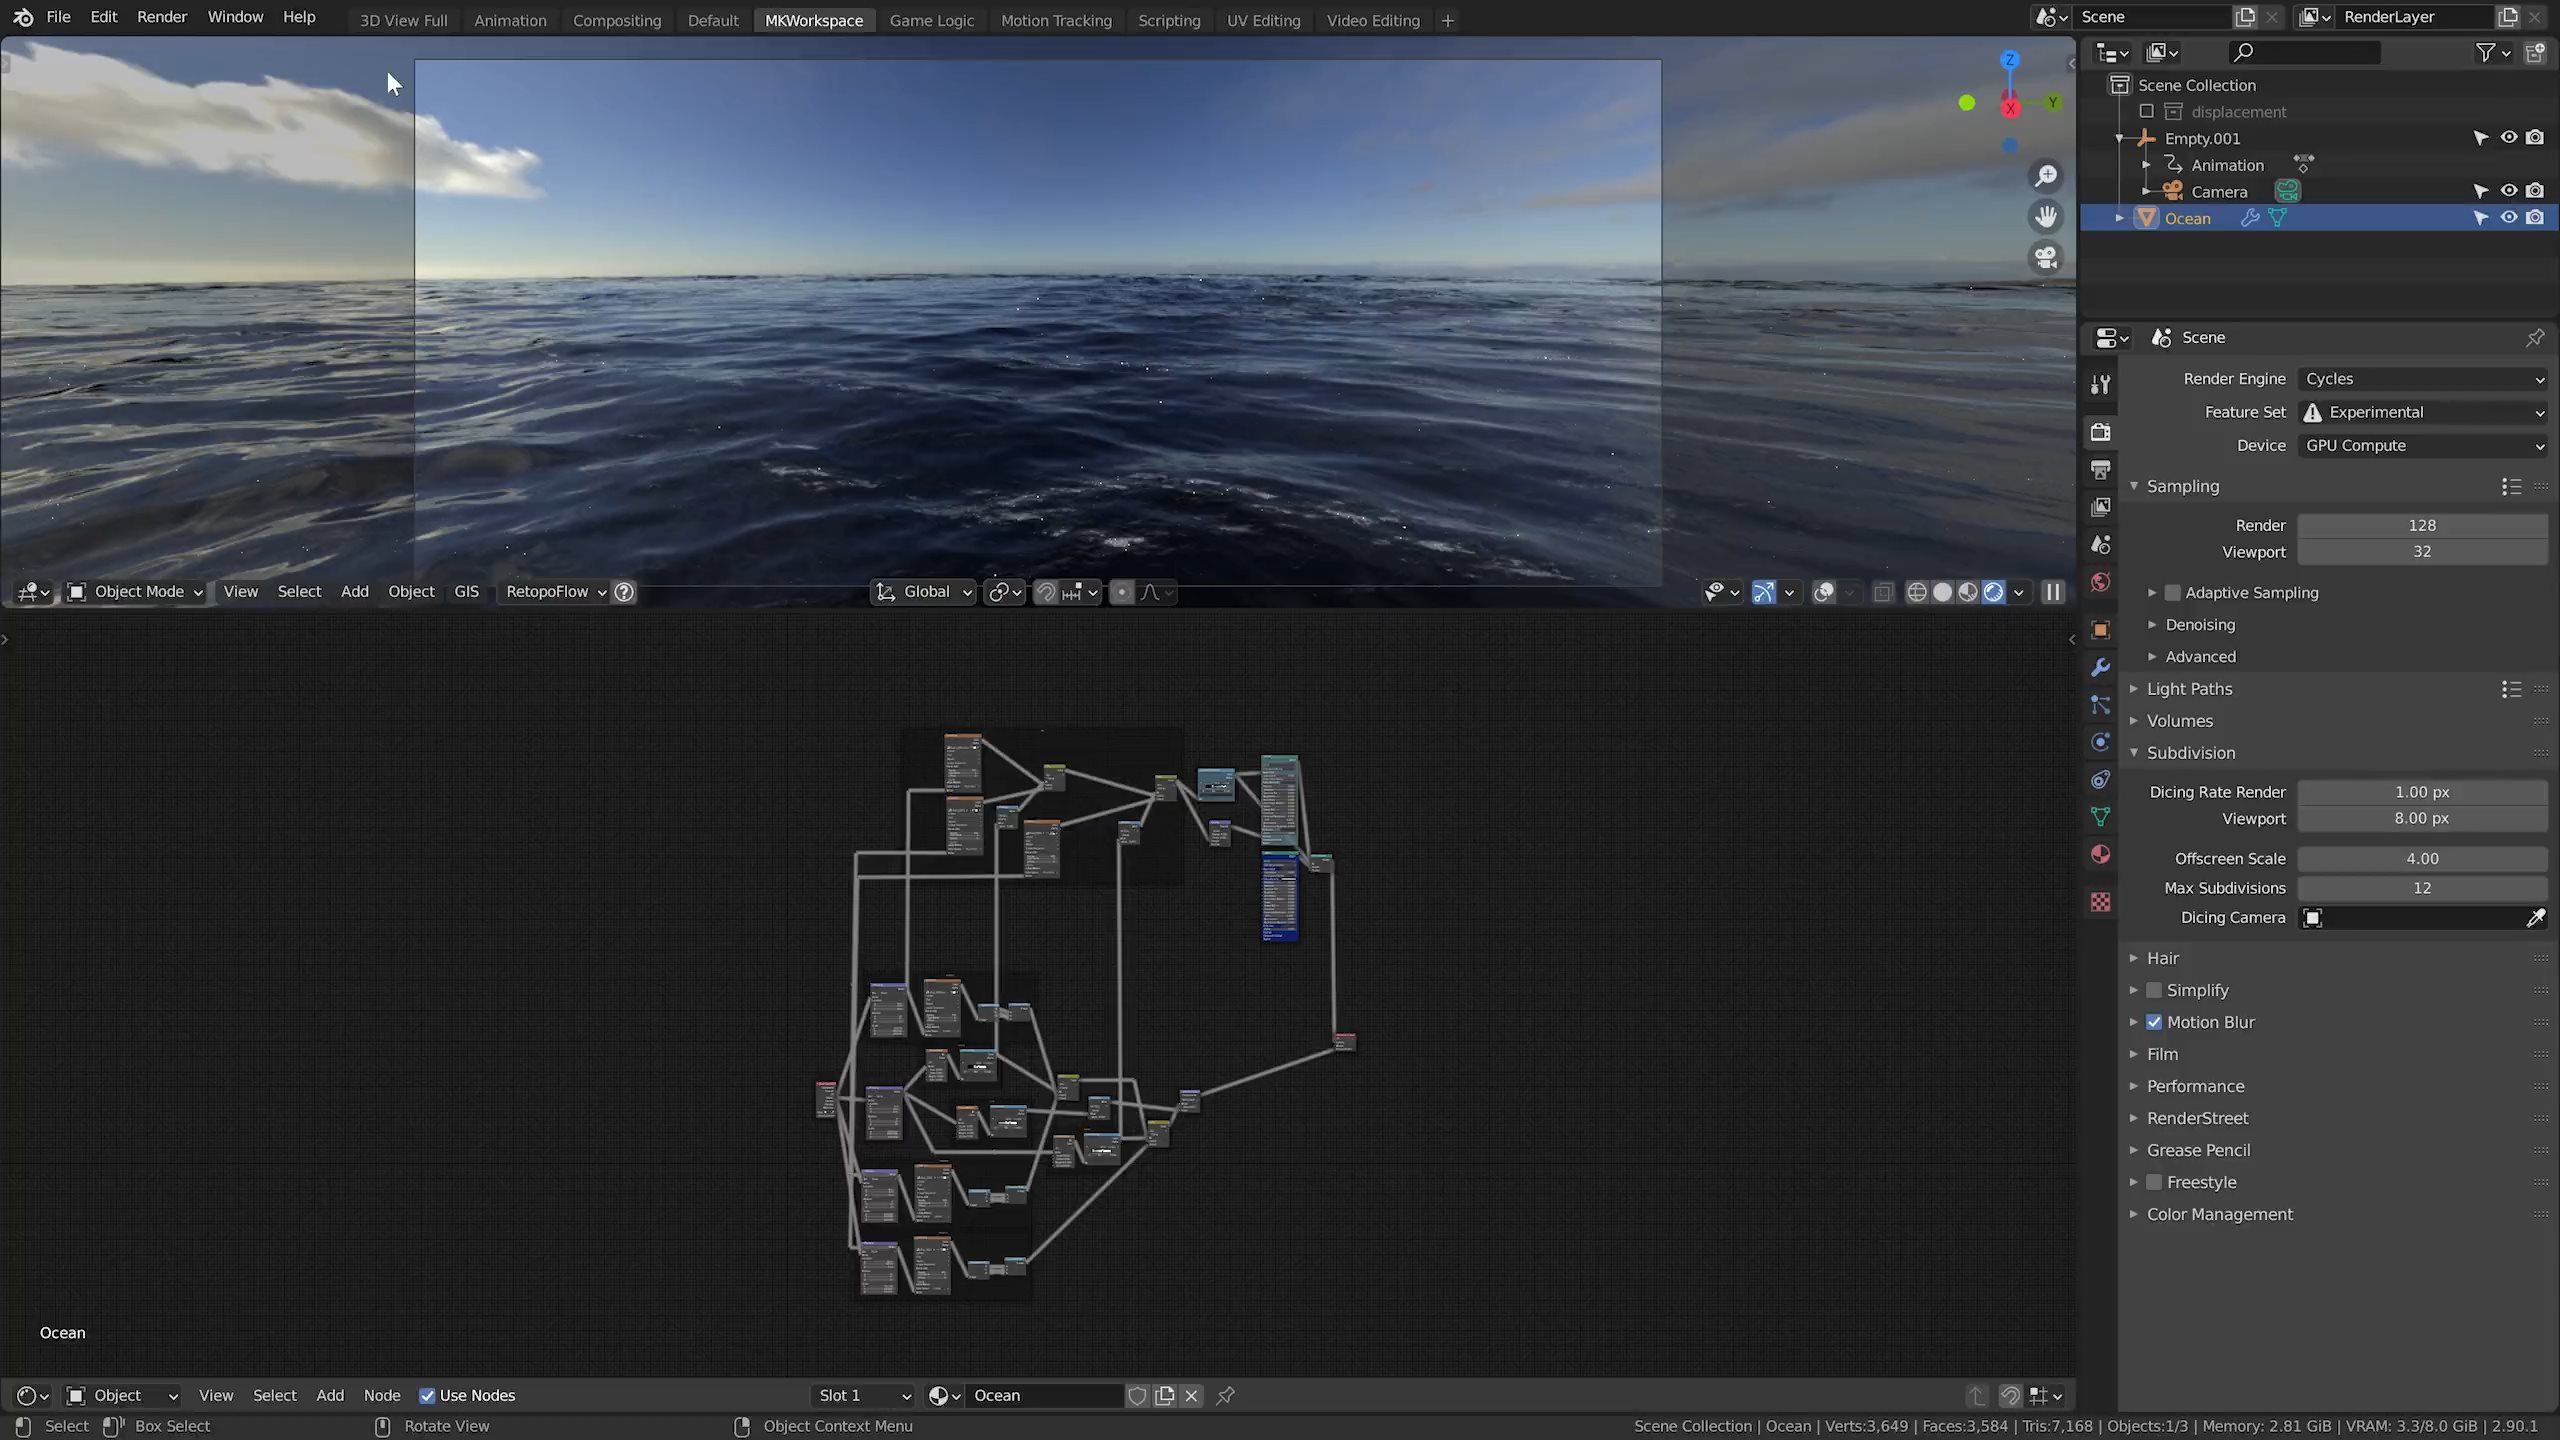Open the Object Mode dropdown
The height and width of the screenshot is (1440, 2560).
(136, 592)
